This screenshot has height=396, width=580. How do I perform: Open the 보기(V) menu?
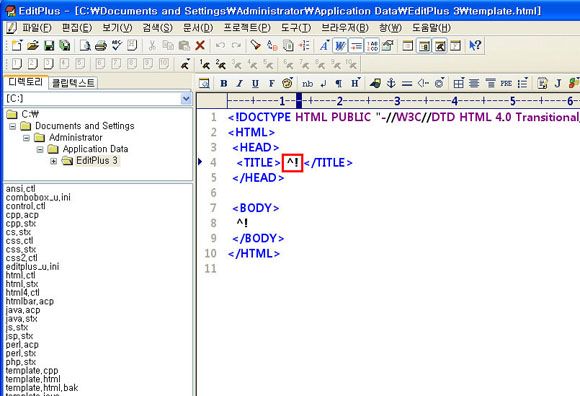117,28
